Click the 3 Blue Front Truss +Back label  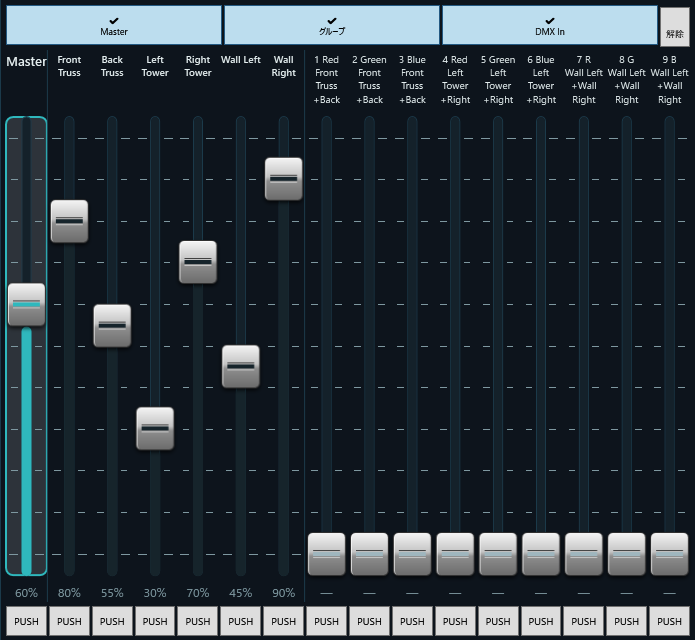pos(412,79)
